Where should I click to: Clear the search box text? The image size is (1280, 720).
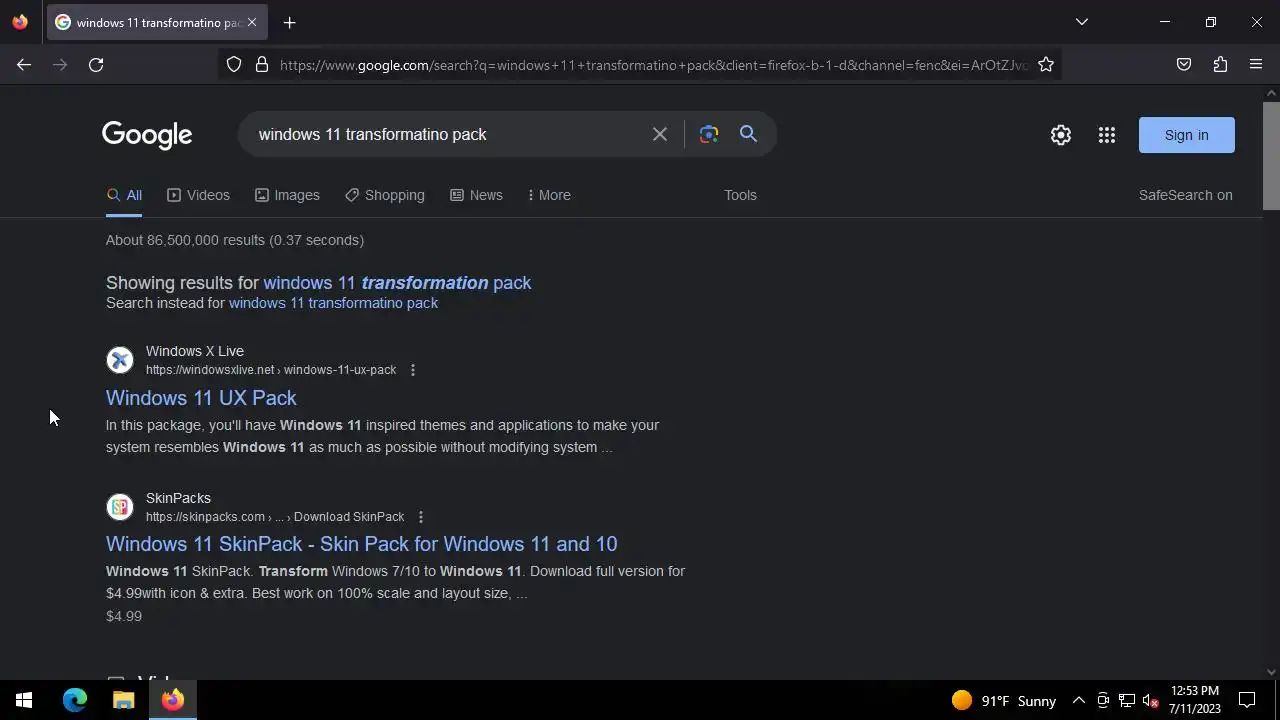click(x=660, y=134)
